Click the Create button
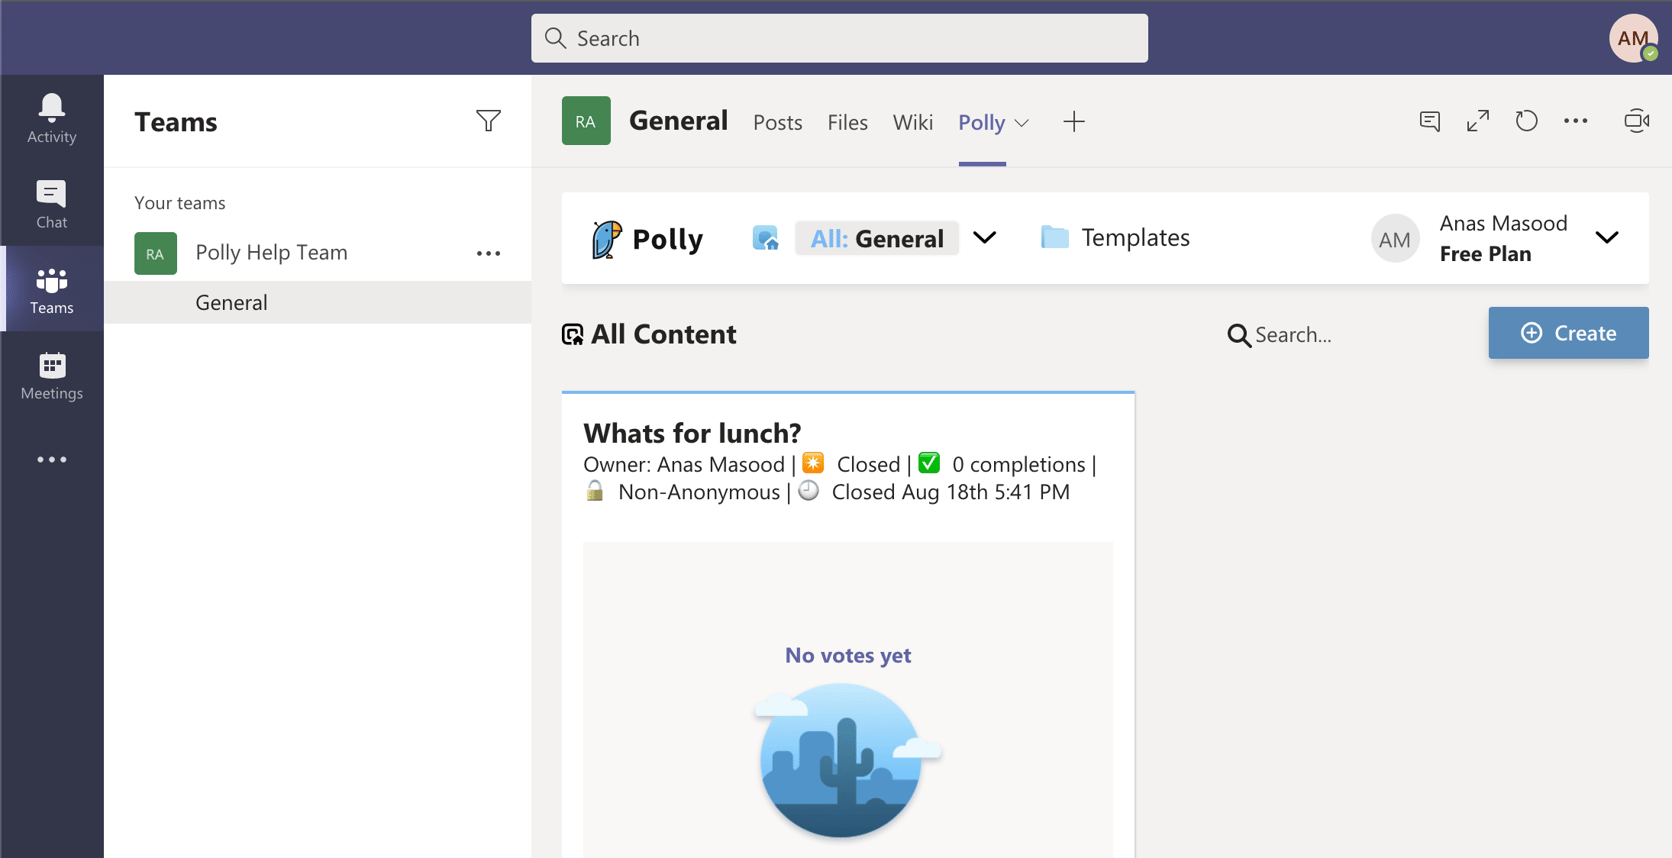Viewport: 1672px width, 858px height. [x=1568, y=333]
